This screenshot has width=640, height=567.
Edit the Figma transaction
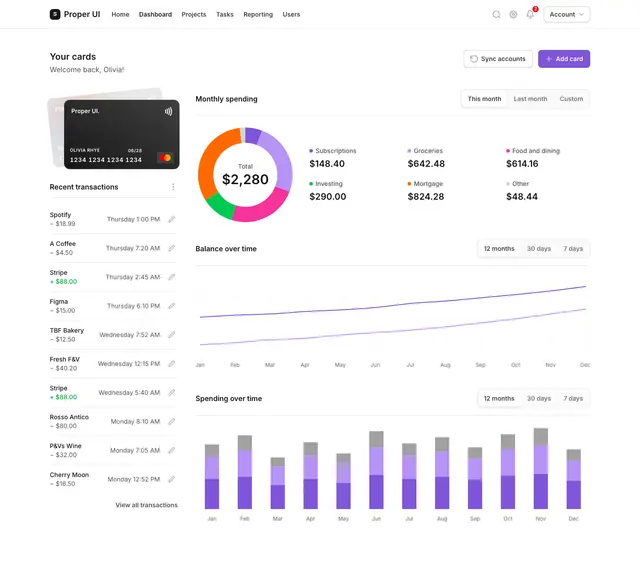tap(171, 306)
